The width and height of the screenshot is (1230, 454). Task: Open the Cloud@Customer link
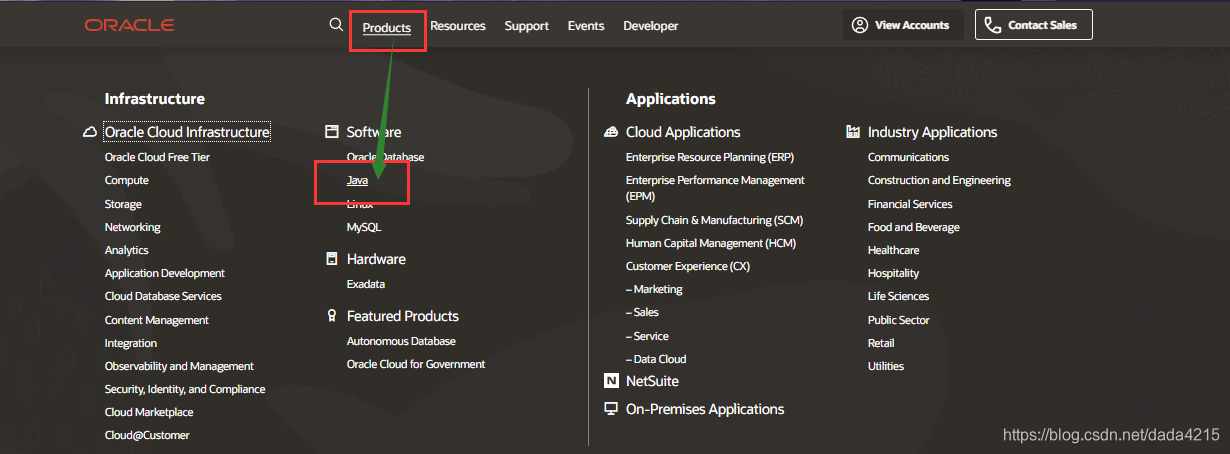(147, 435)
